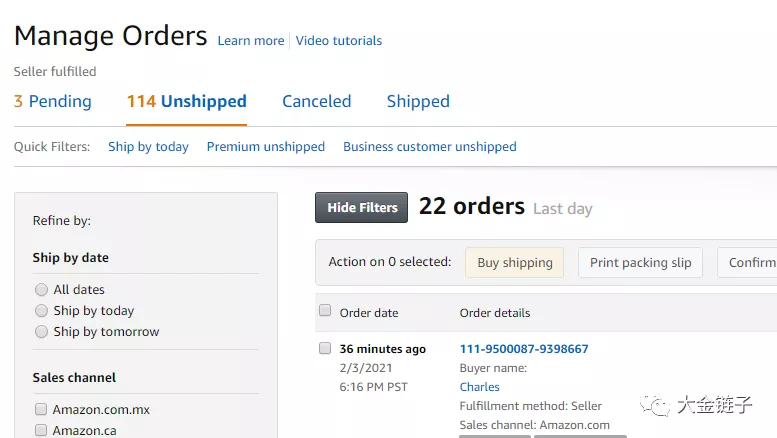Click the Print packing slip button
Viewport: 777px width, 438px height.
[x=640, y=263]
